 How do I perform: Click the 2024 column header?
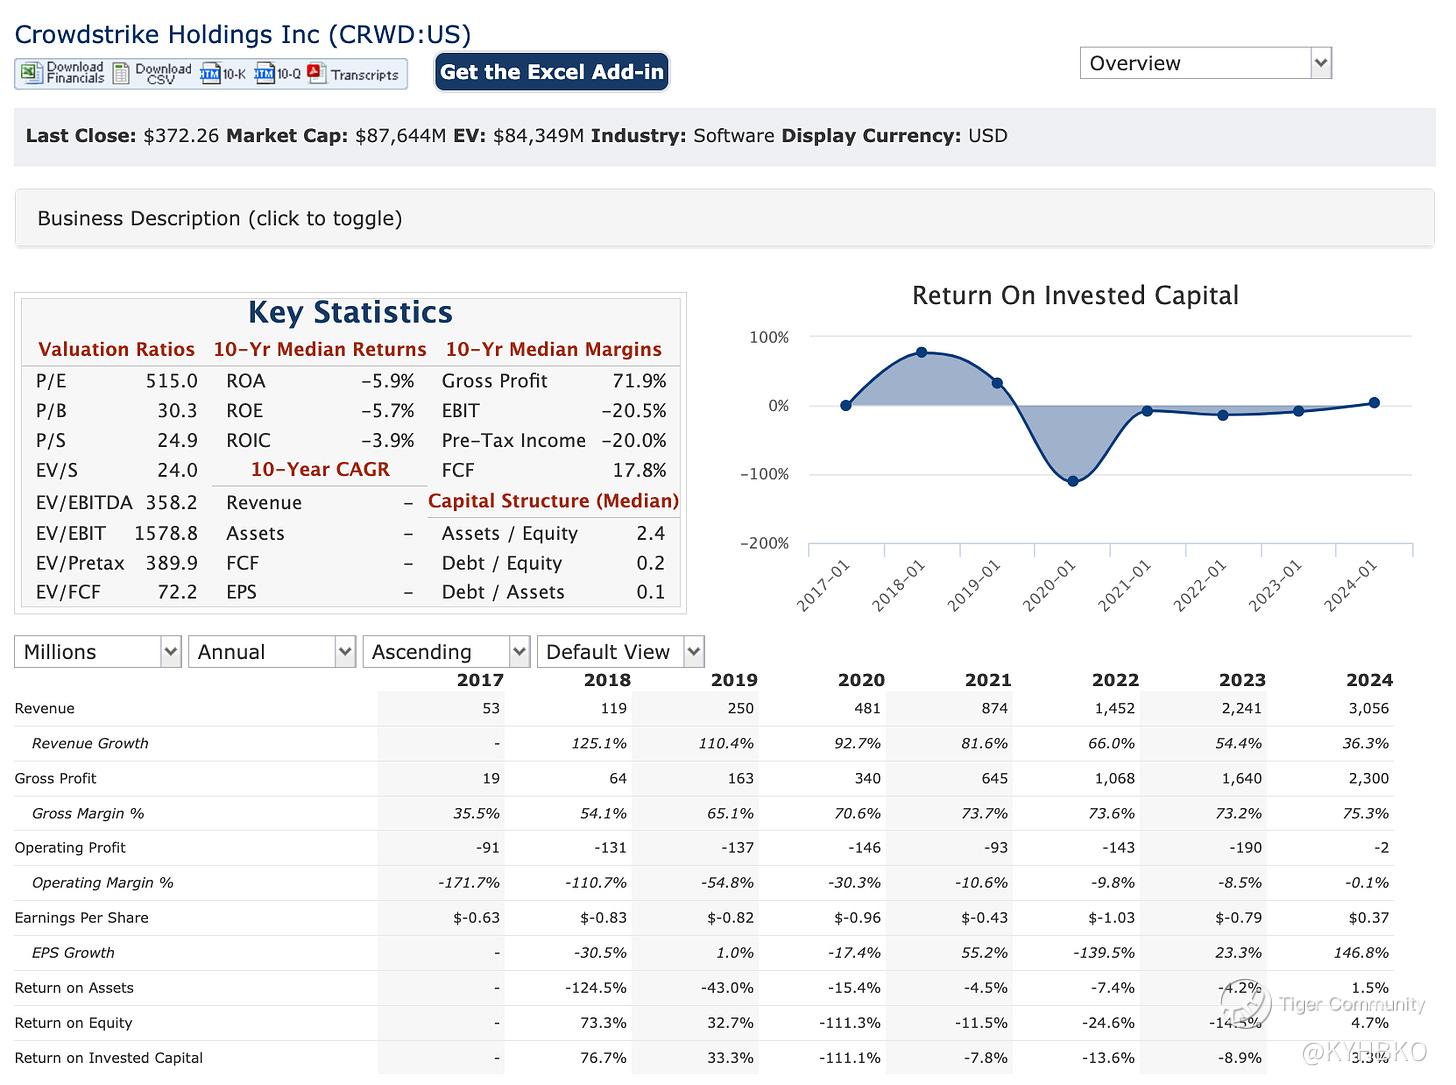[1369, 679]
